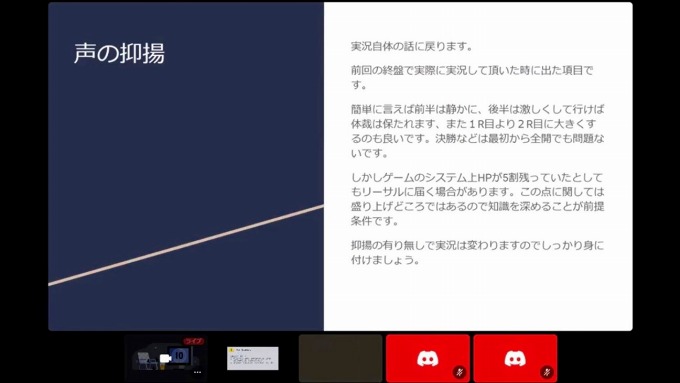The height and width of the screenshot is (383, 680).
Task: Select the first red Discord participant tile
Action: tap(428, 358)
